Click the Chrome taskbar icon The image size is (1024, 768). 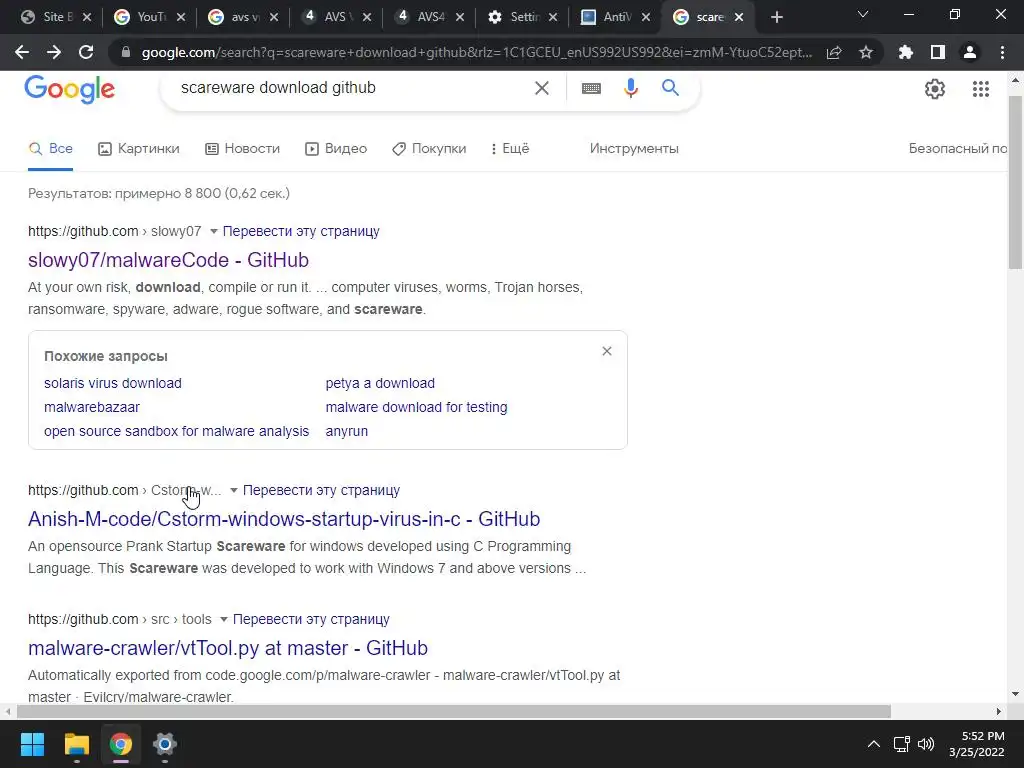click(121, 744)
